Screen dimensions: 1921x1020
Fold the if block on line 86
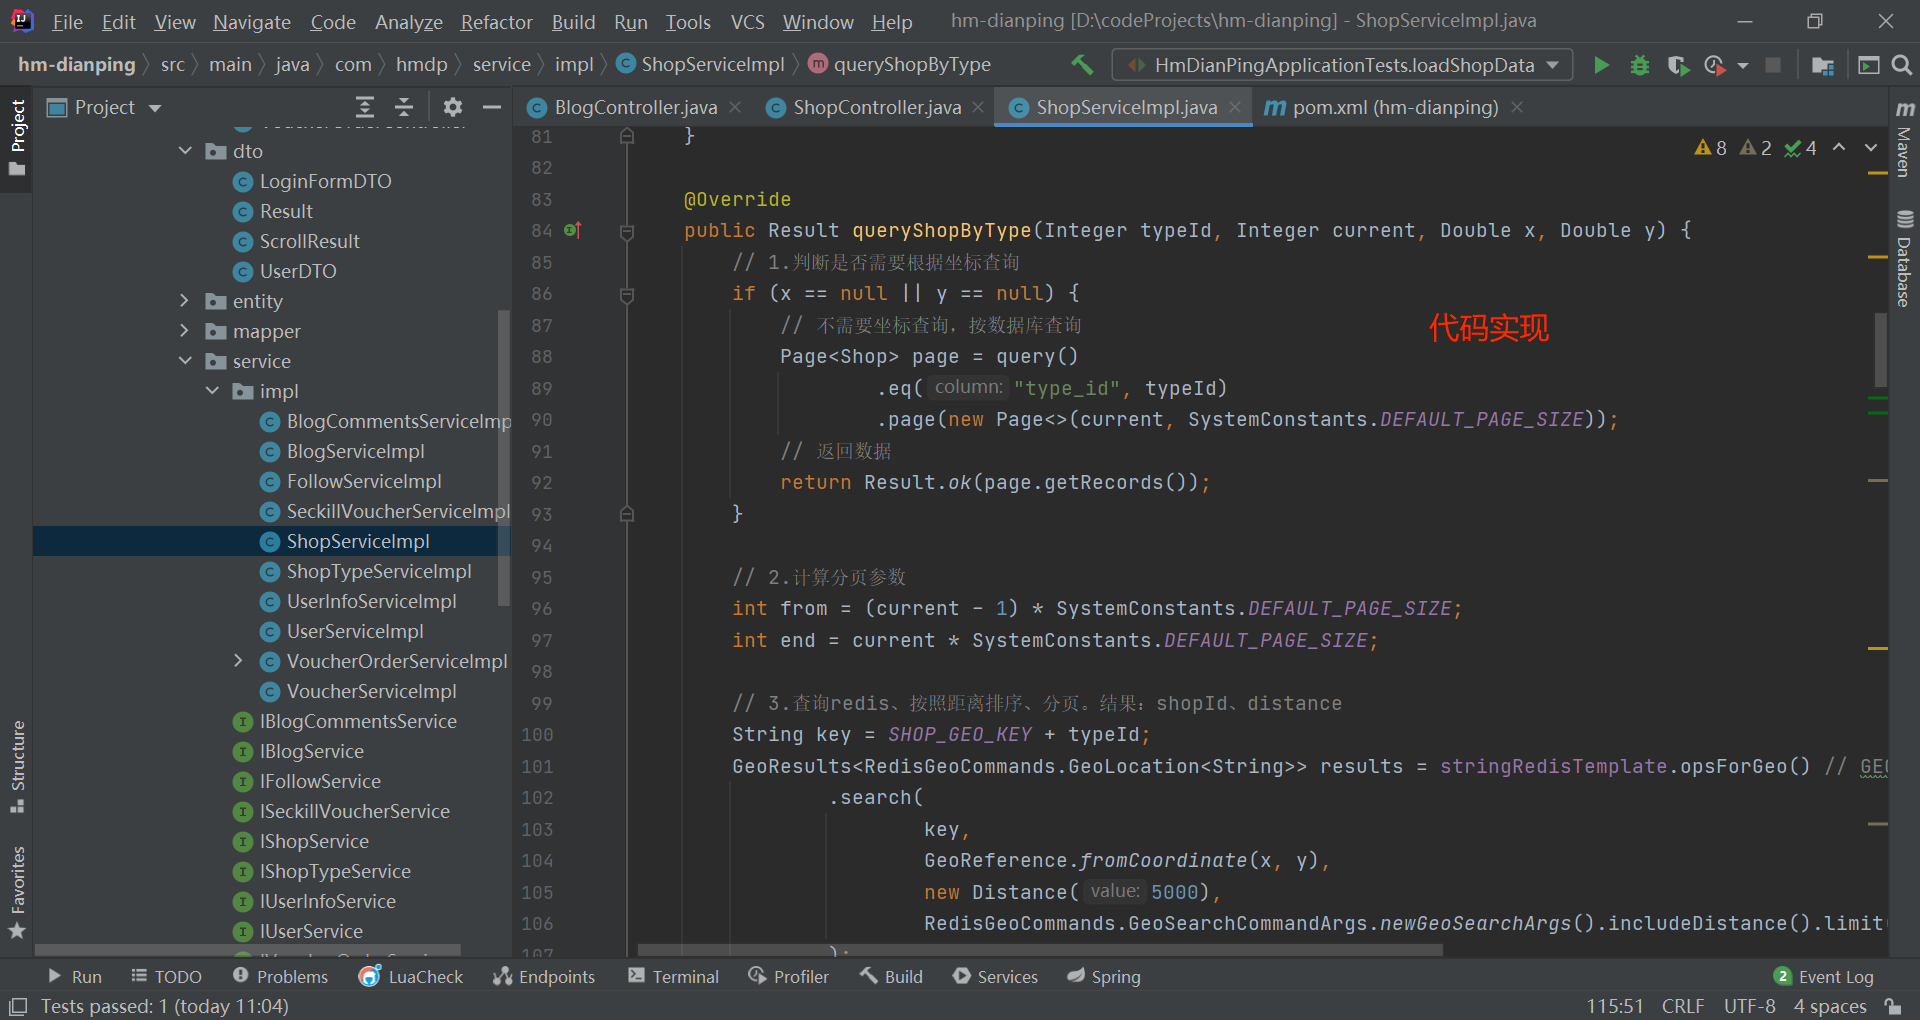click(627, 294)
